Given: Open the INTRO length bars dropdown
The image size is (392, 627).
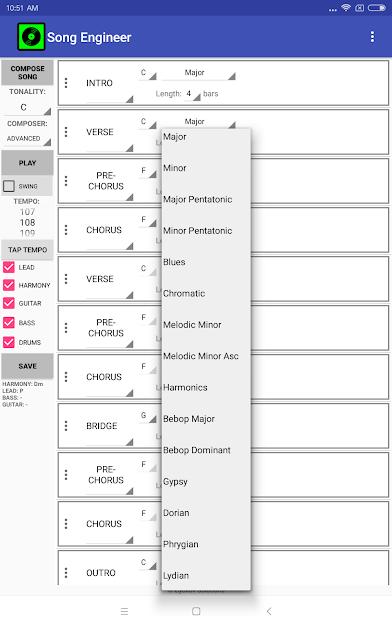Looking at the screenshot, I should click(x=192, y=94).
